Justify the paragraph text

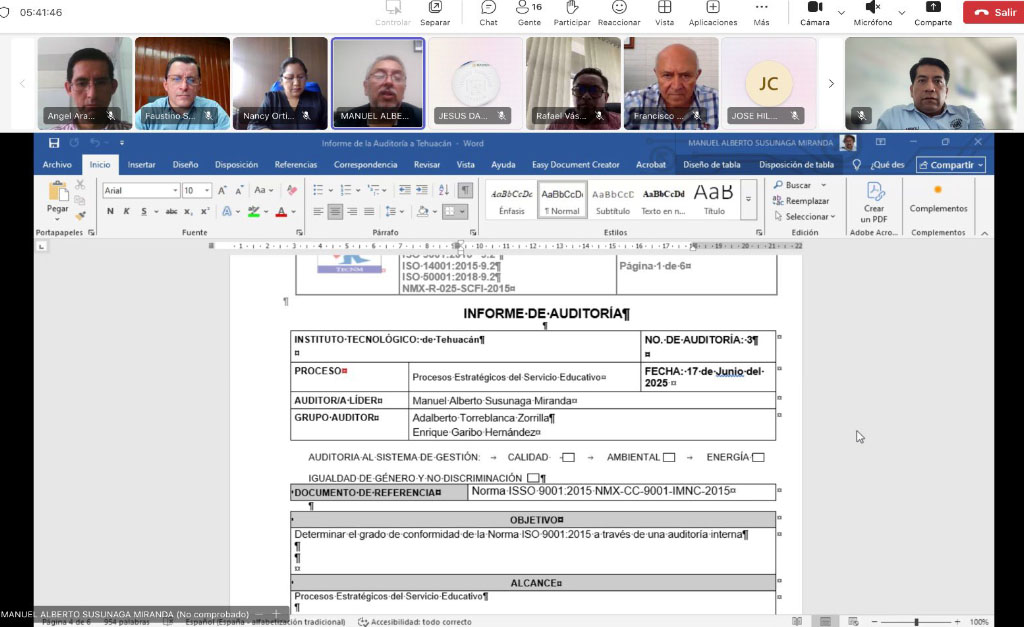369,211
